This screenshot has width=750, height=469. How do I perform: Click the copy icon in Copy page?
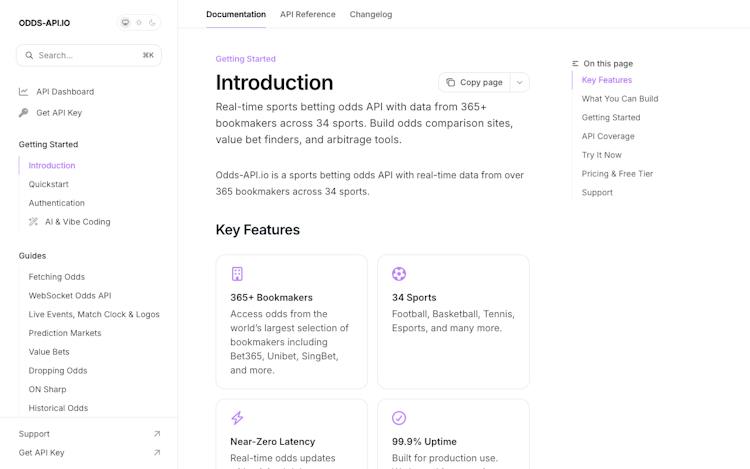(450, 82)
